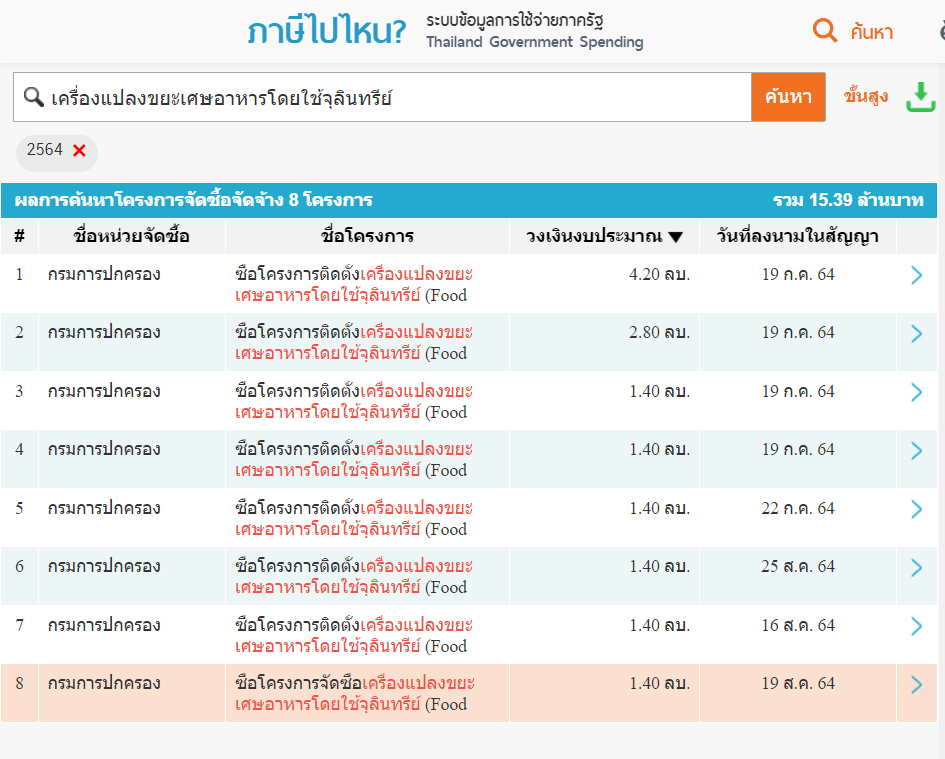Click the green download icon
Screen dimensions: 945x759
(920, 97)
